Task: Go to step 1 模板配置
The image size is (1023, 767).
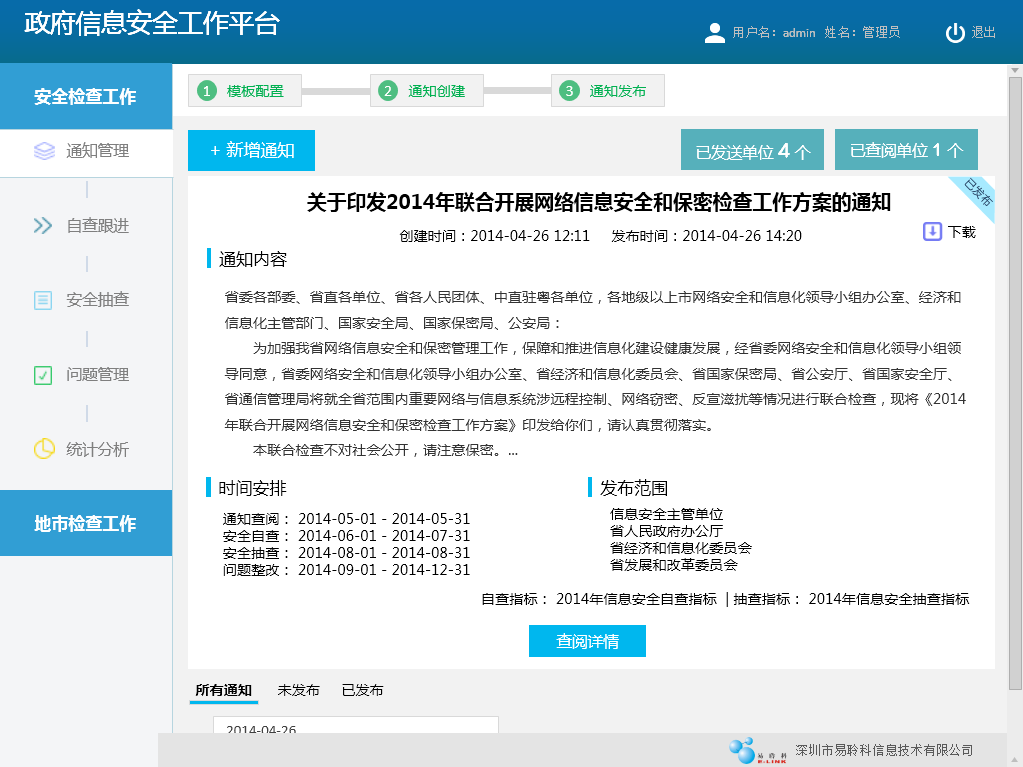Action: click(x=245, y=91)
